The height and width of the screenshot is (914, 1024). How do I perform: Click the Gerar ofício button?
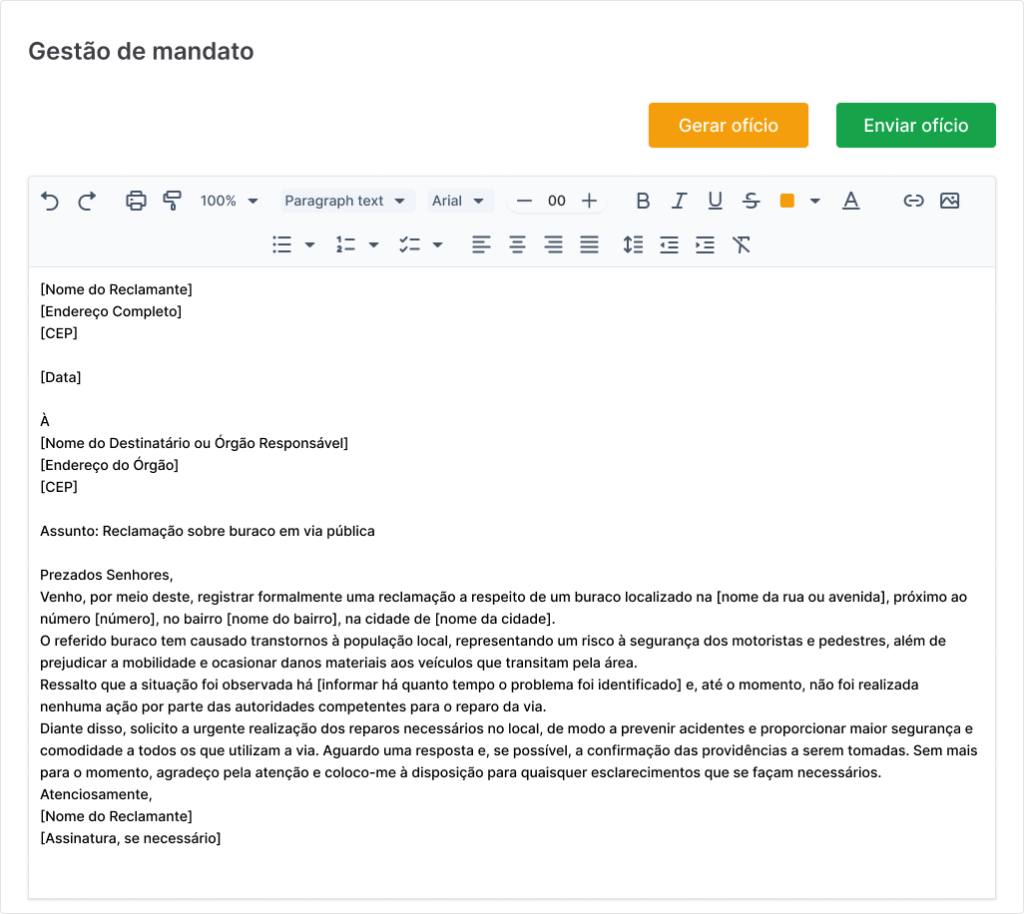[x=728, y=125]
